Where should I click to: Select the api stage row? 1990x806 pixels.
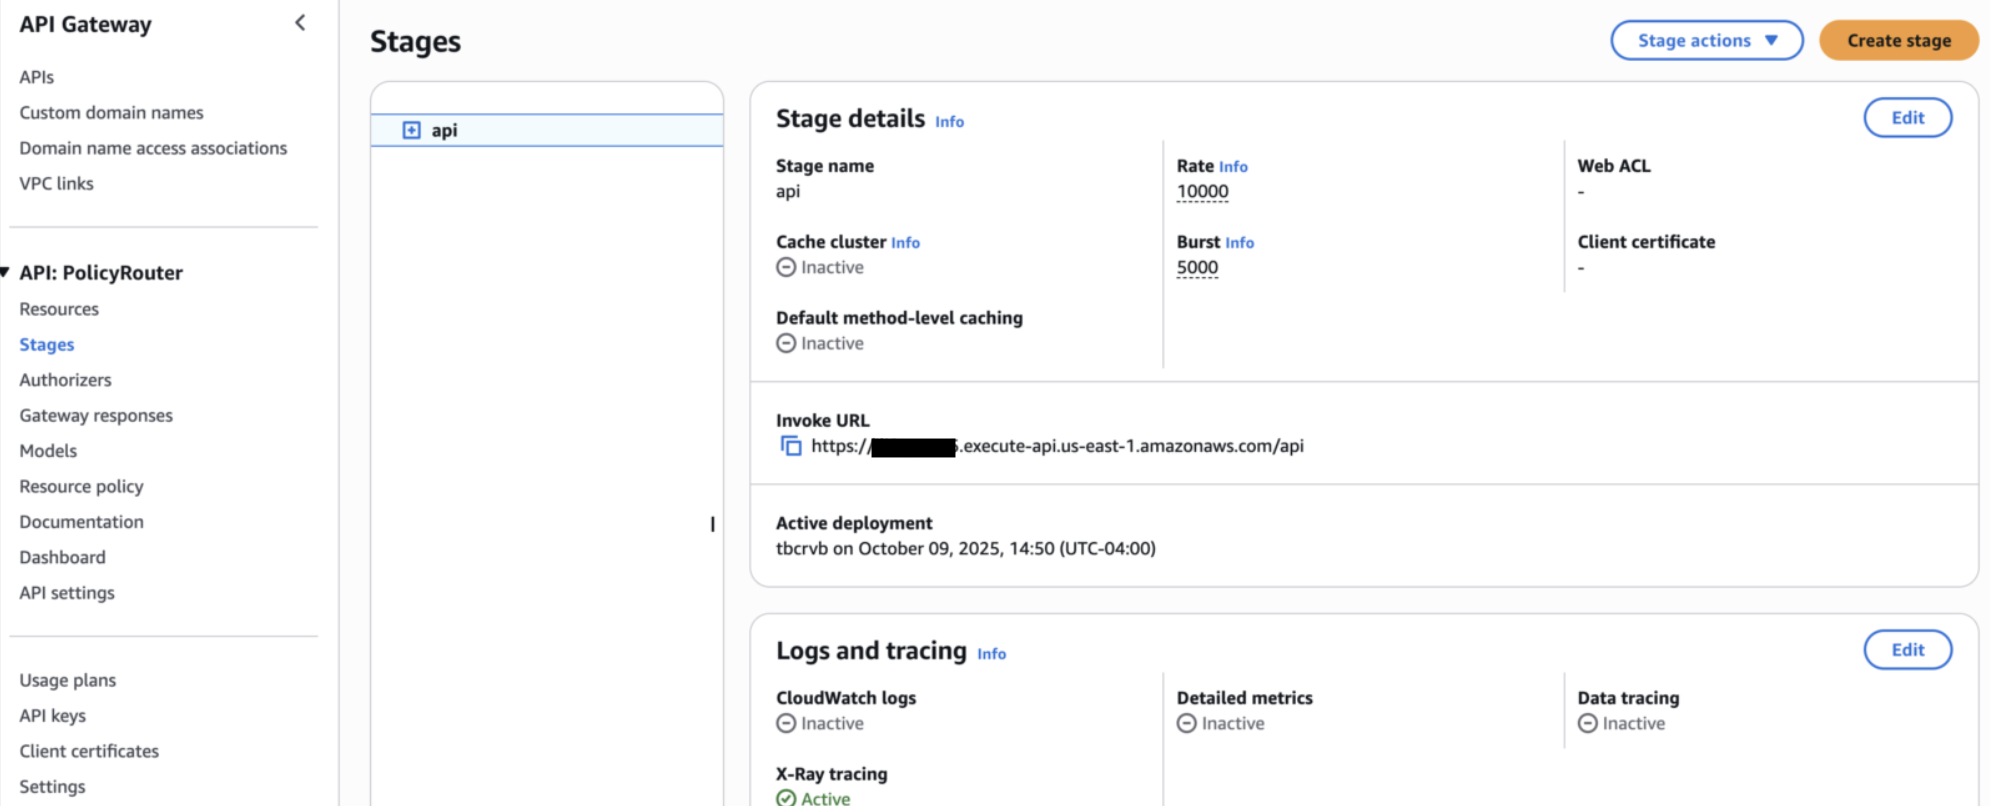(547, 130)
